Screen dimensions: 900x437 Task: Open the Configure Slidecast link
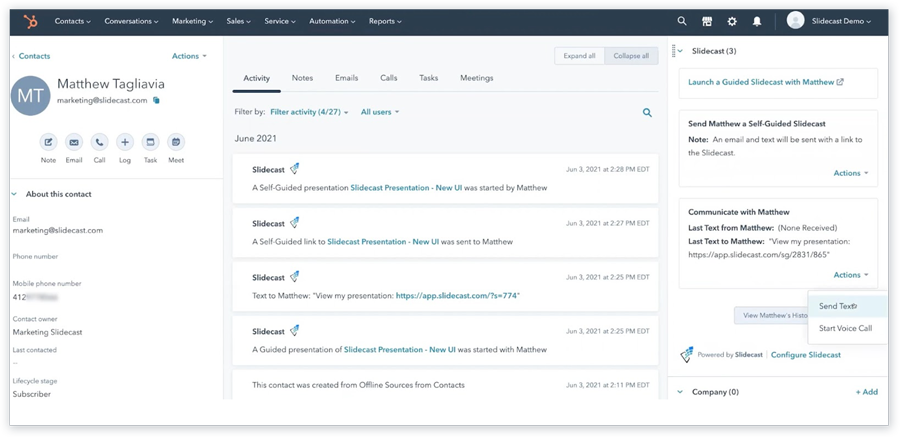[x=805, y=355]
